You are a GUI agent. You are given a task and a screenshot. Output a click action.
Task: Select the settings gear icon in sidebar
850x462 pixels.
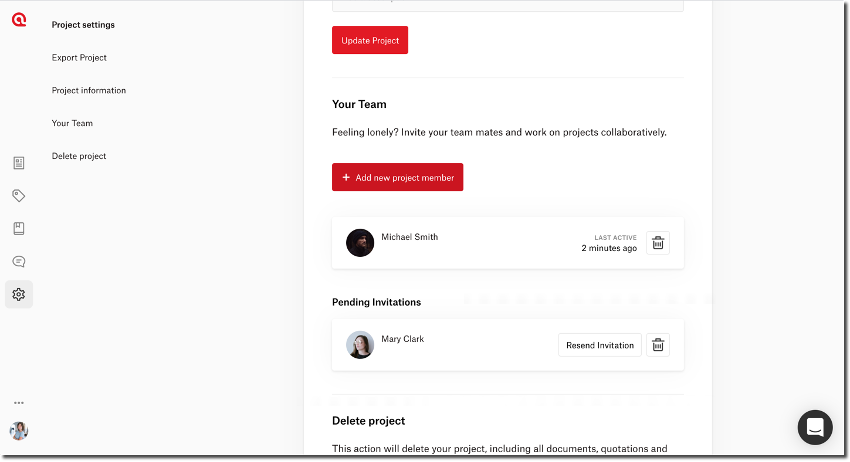19,294
